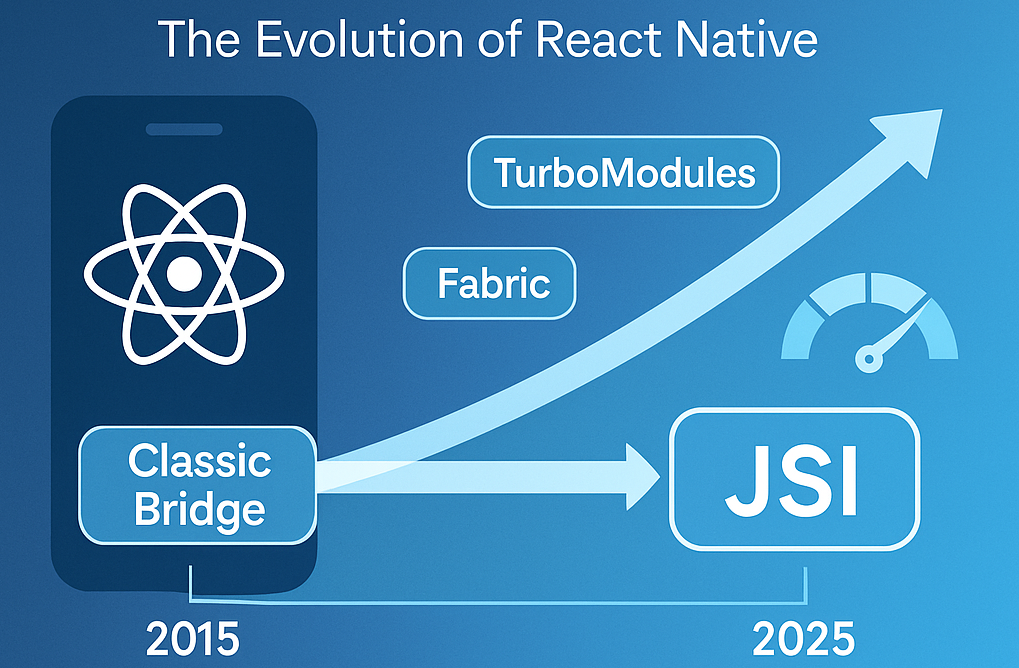Enable the Fabric renderer badge

(489, 284)
